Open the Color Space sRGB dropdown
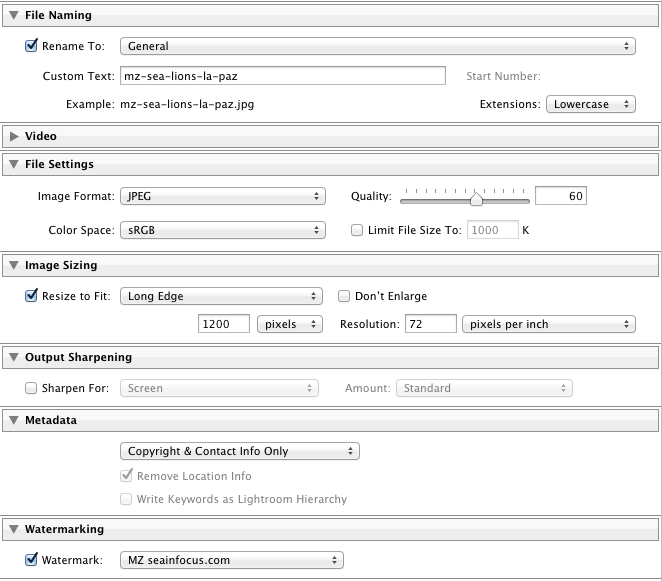 222,230
